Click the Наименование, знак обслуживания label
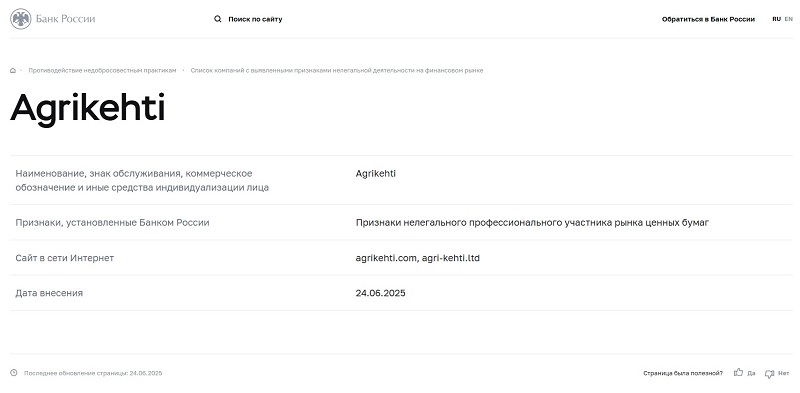This screenshot has width=800, height=393. [142, 181]
